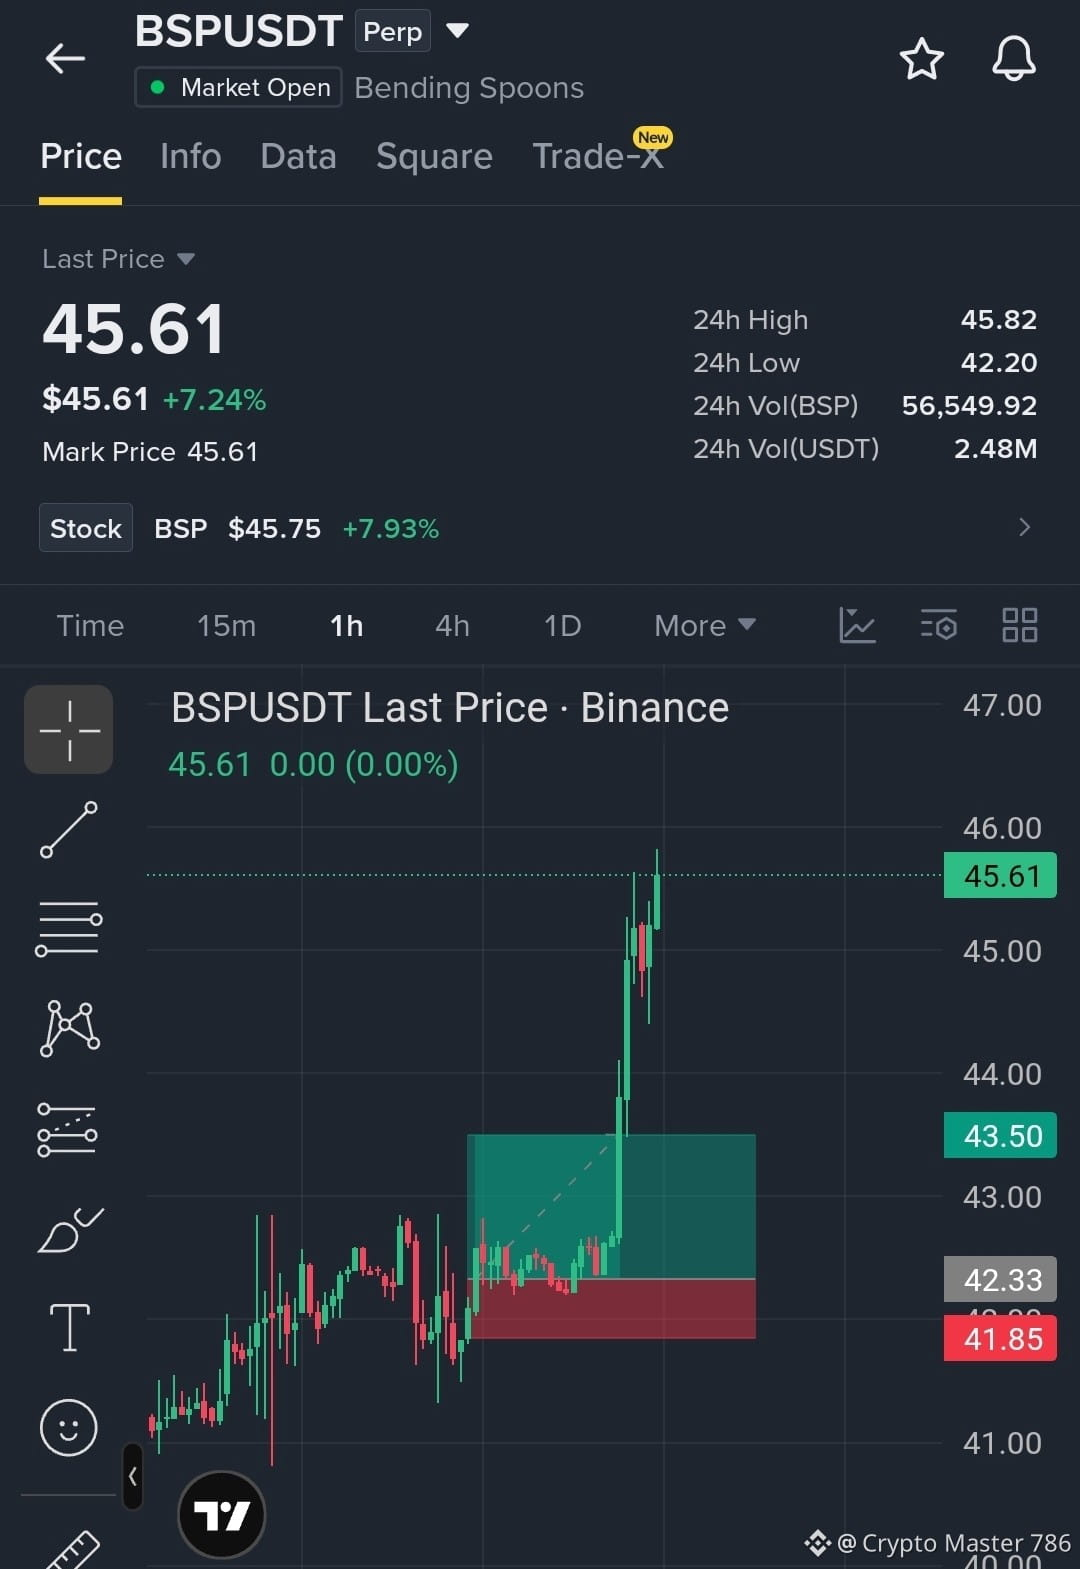Click the Bending Spoons company name
Viewport: 1080px width, 1569px height.
click(x=469, y=88)
